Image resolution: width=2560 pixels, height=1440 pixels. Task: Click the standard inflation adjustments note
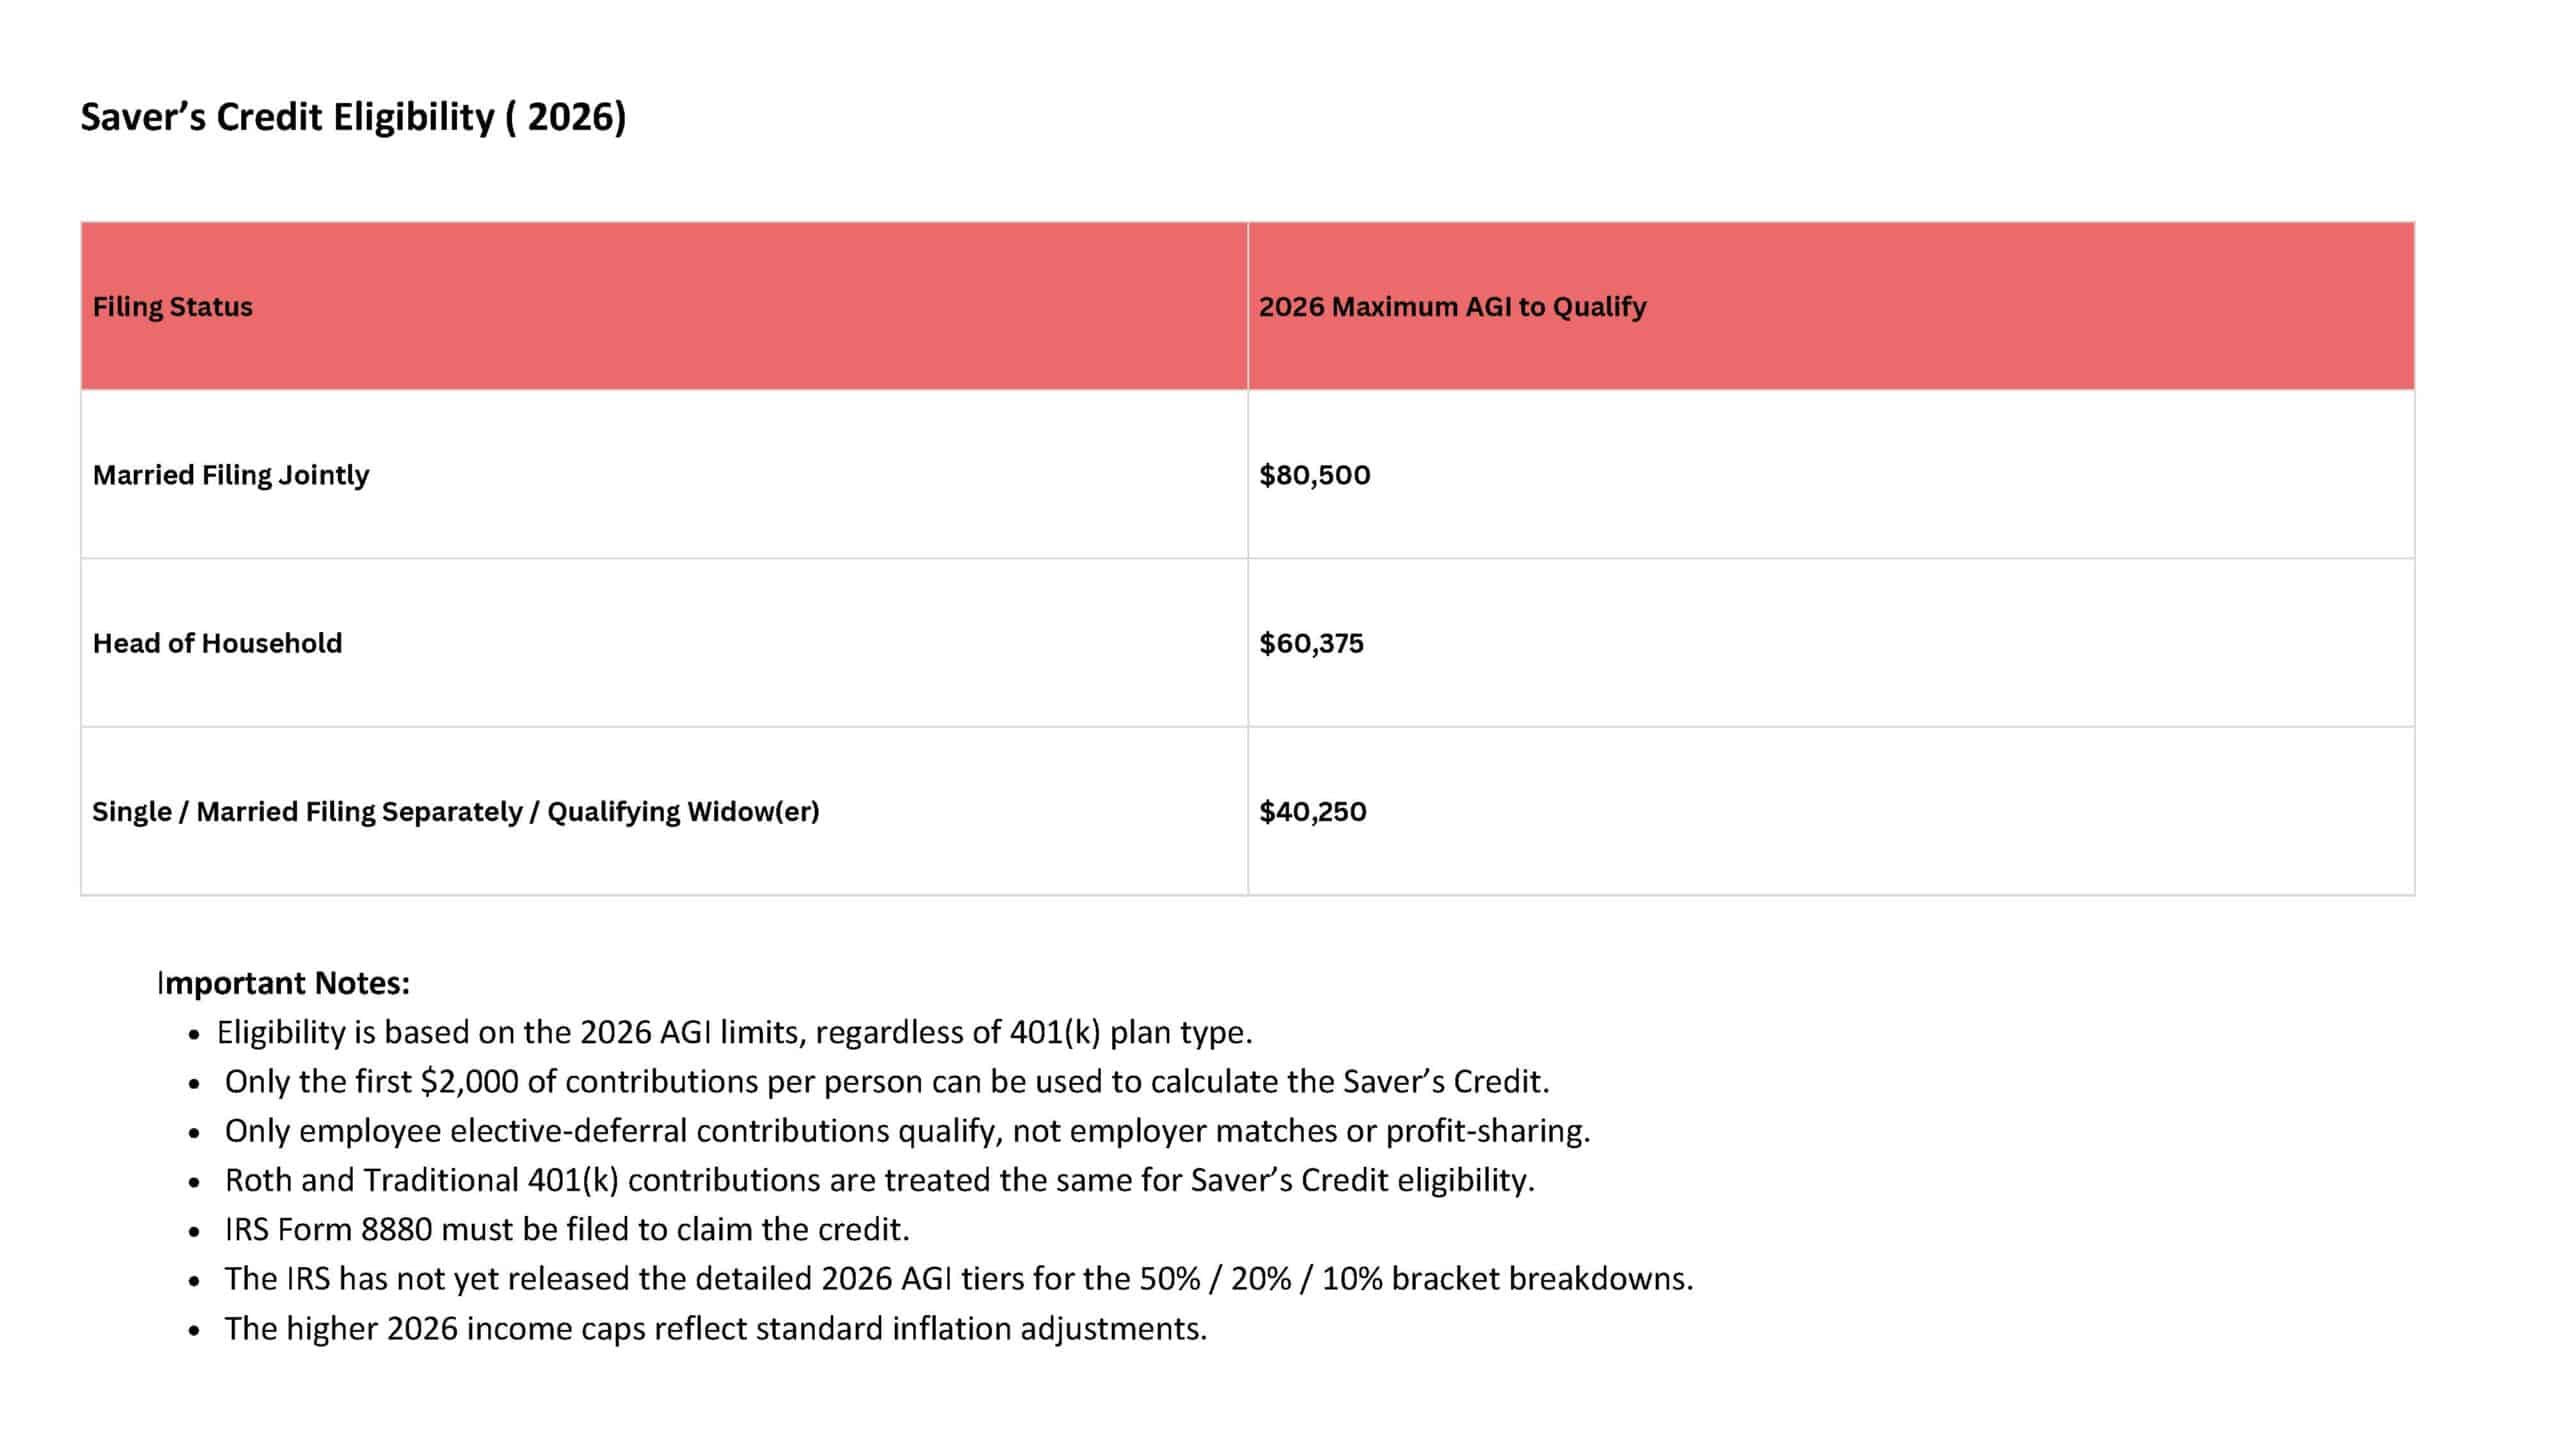tap(715, 1328)
